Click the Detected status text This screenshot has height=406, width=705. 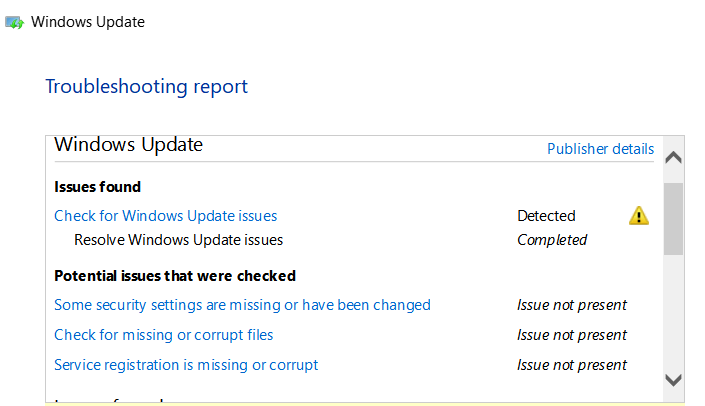pyautogui.click(x=546, y=215)
